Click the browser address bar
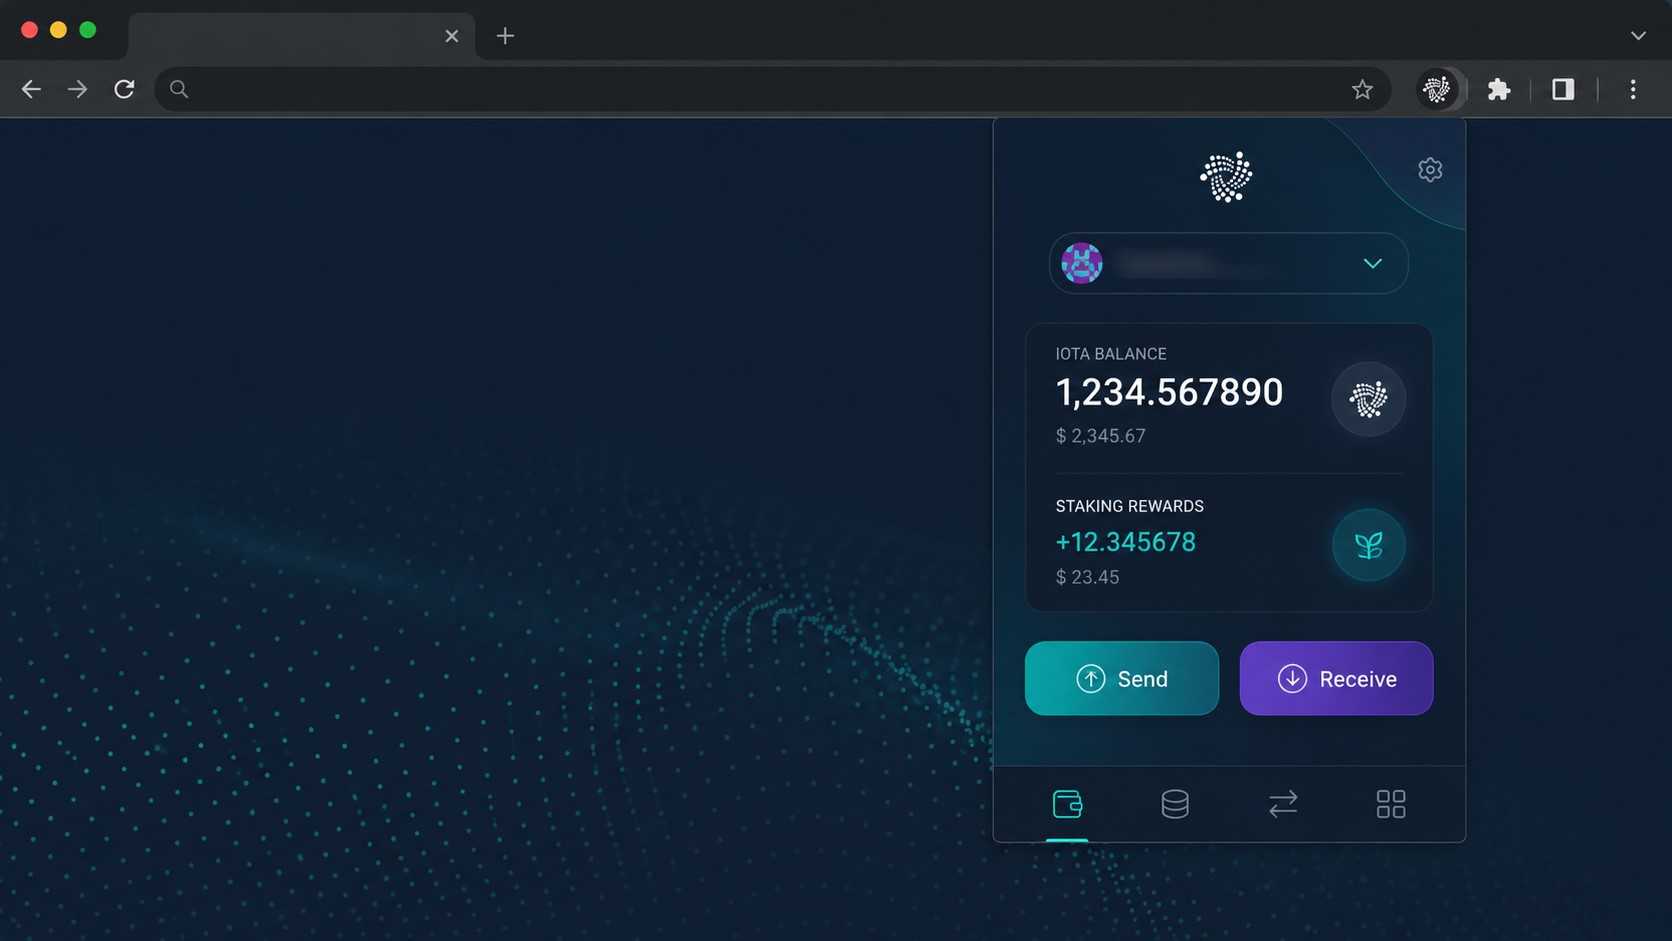This screenshot has width=1672, height=941. click(x=772, y=89)
